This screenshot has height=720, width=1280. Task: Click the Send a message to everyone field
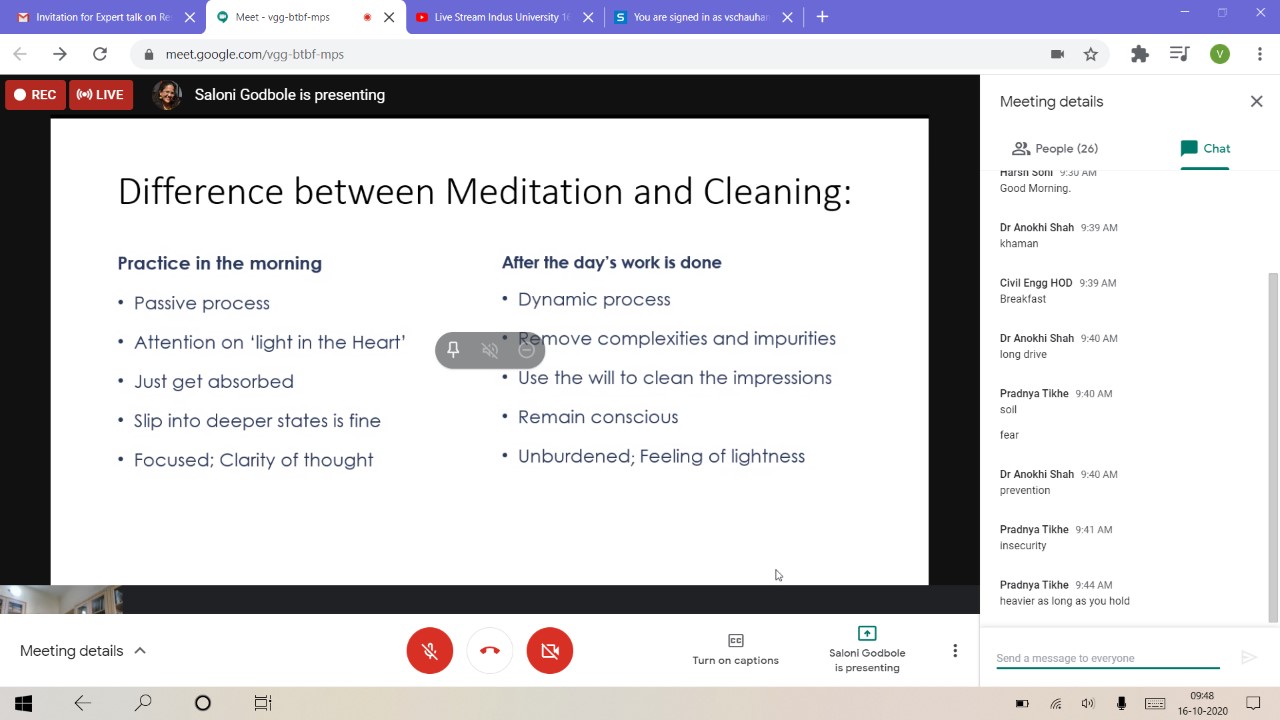[x=1107, y=658]
